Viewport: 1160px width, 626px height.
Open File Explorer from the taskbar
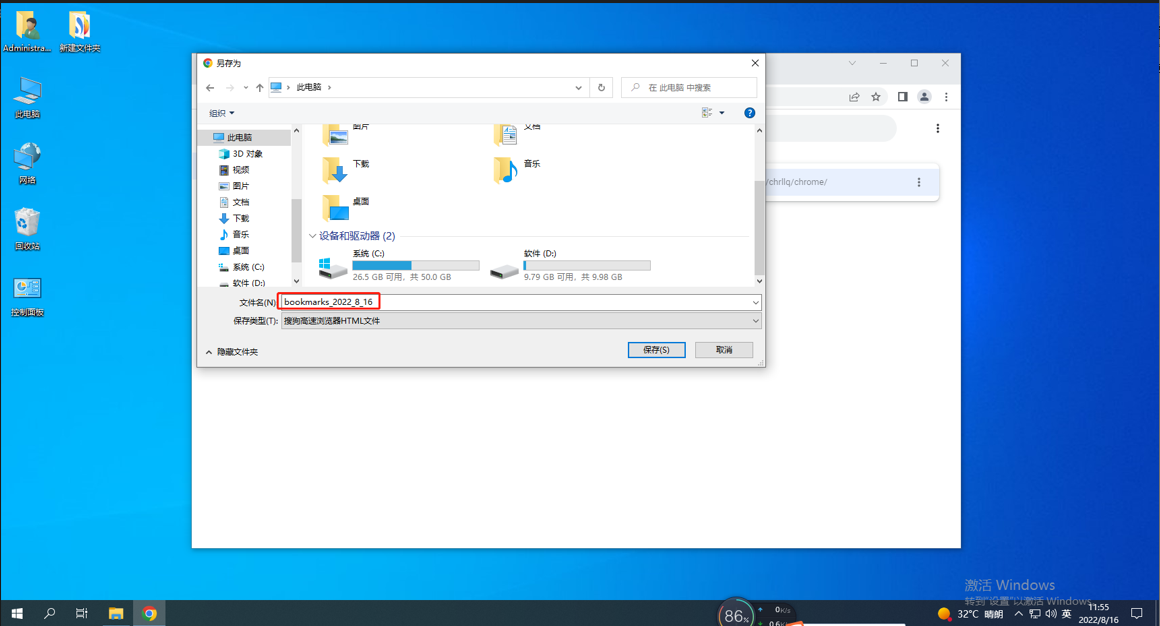click(116, 613)
